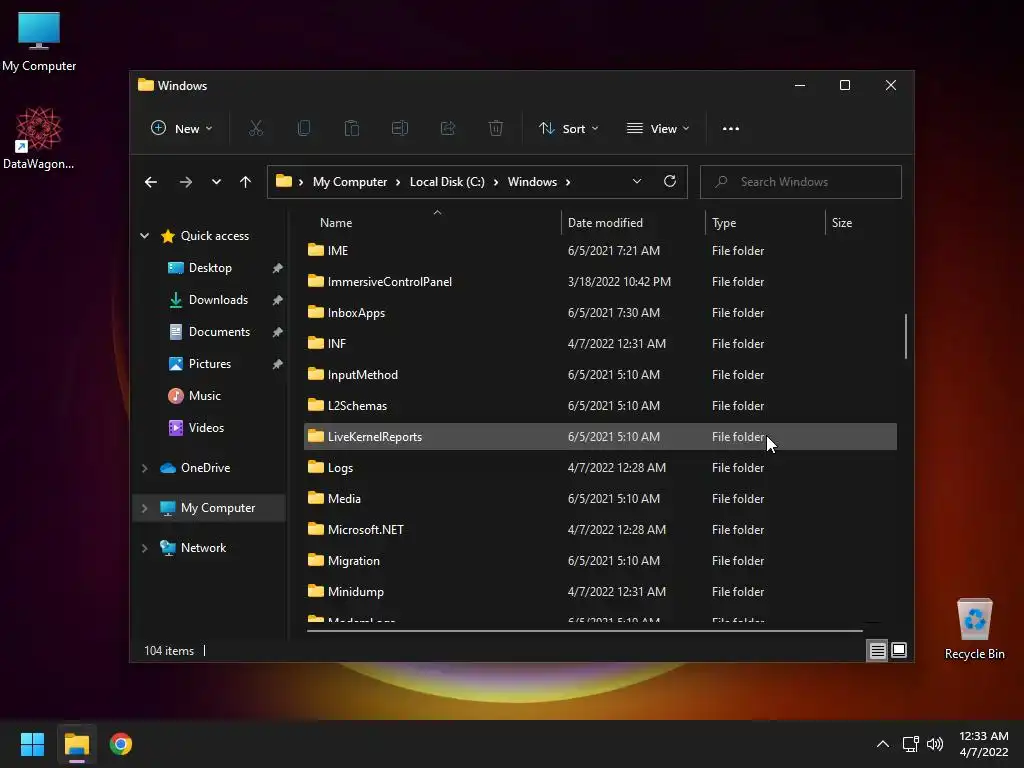
Task: Expand the address bar history dropdown
Action: (637, 182)
